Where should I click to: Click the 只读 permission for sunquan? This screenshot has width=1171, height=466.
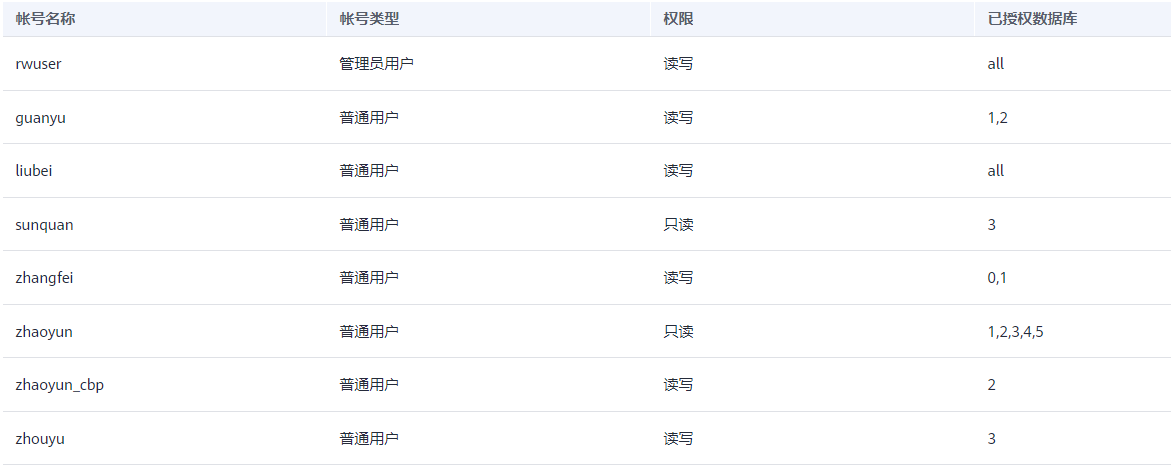pyautogui.click(x=678, y=225)
